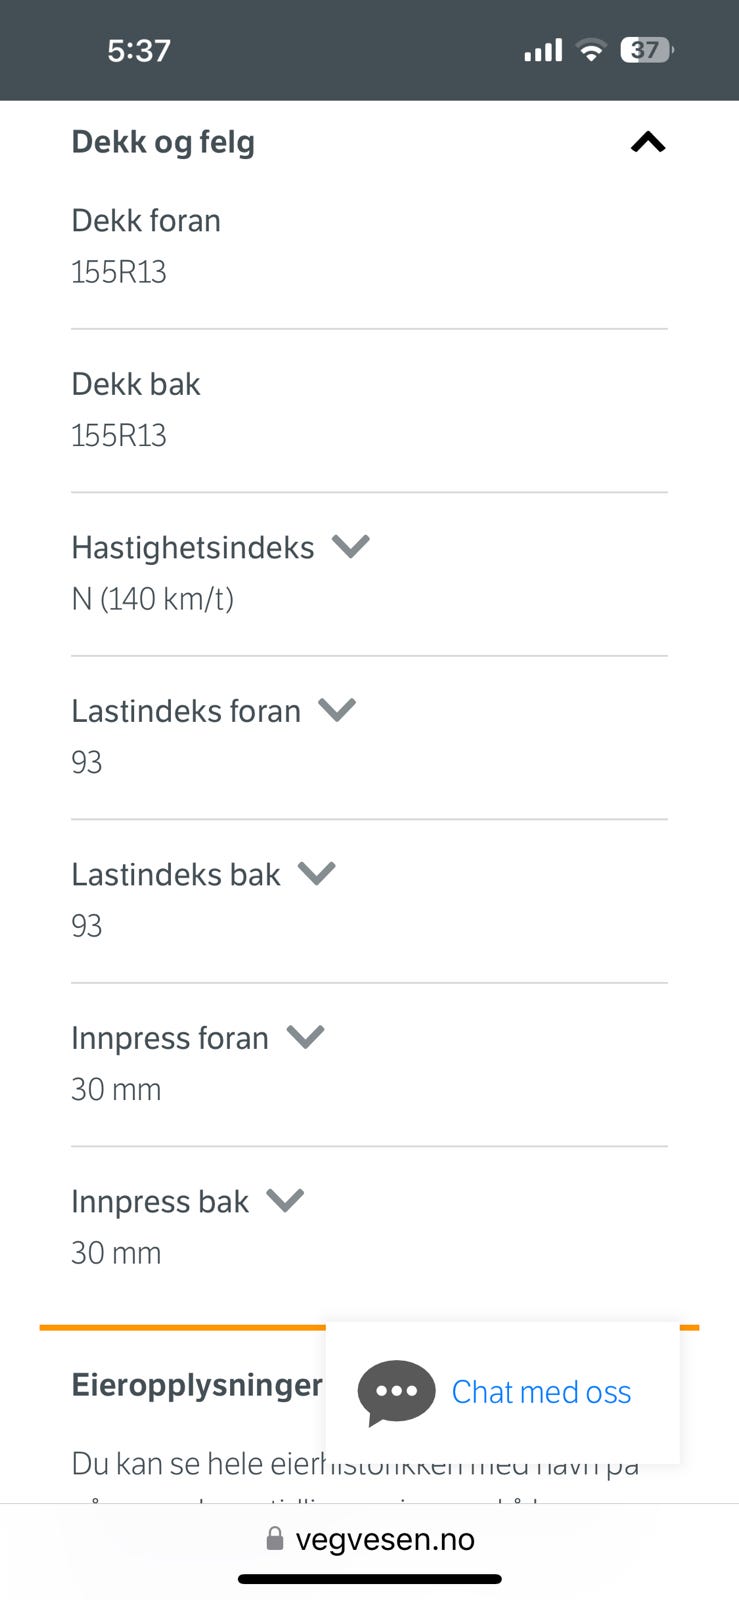Tap the vegvesen.no address bar

[x=385, y=1539]
